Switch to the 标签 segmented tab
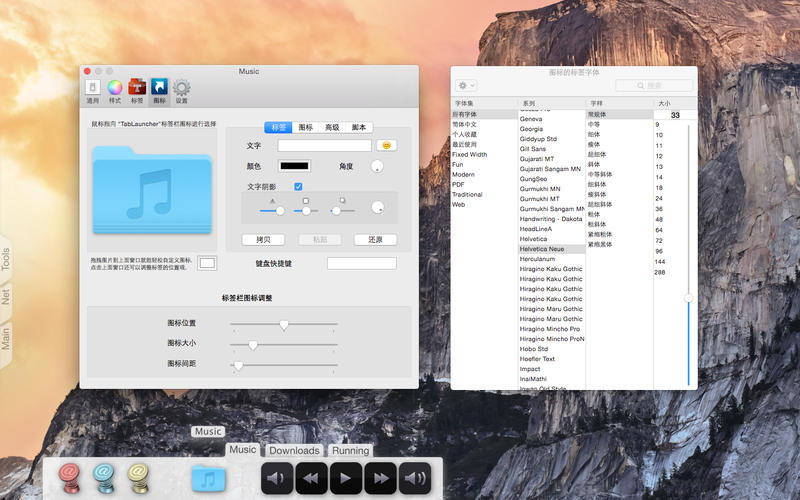The width and height of the screenshot is (800, 500). [x=279, y=127]
